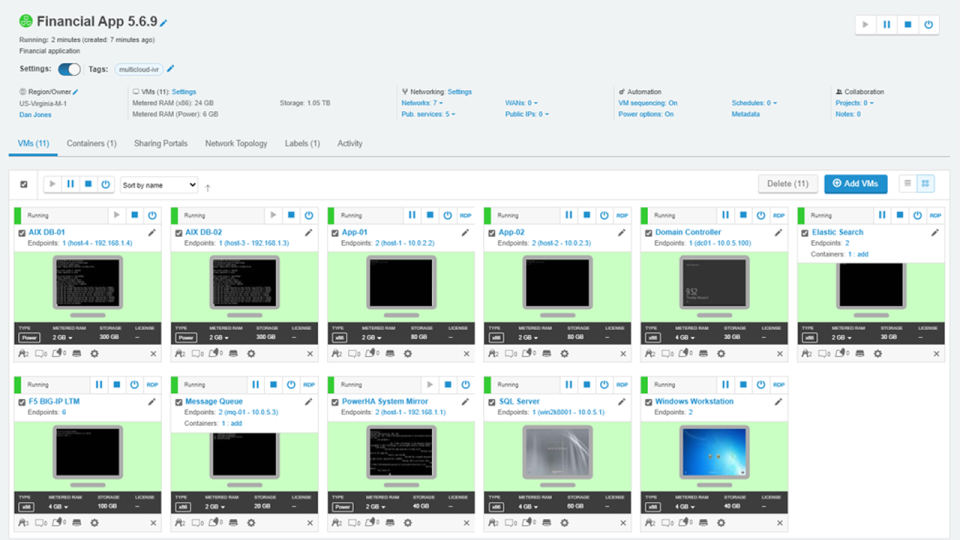The image size is (960, 540).
Task: Open settings gear for SQL Server
Action: 564,523
